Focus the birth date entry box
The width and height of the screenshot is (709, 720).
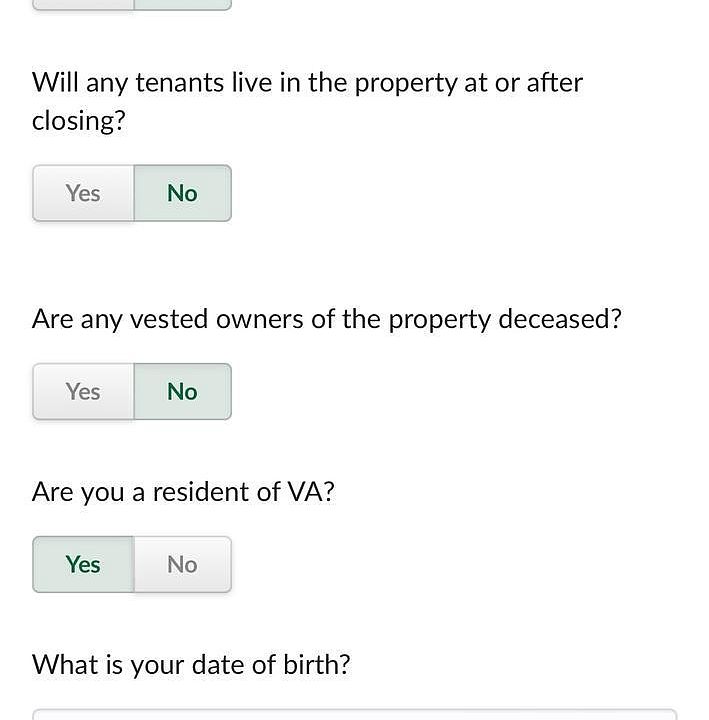pyautogui.click(x=354, y=714)
